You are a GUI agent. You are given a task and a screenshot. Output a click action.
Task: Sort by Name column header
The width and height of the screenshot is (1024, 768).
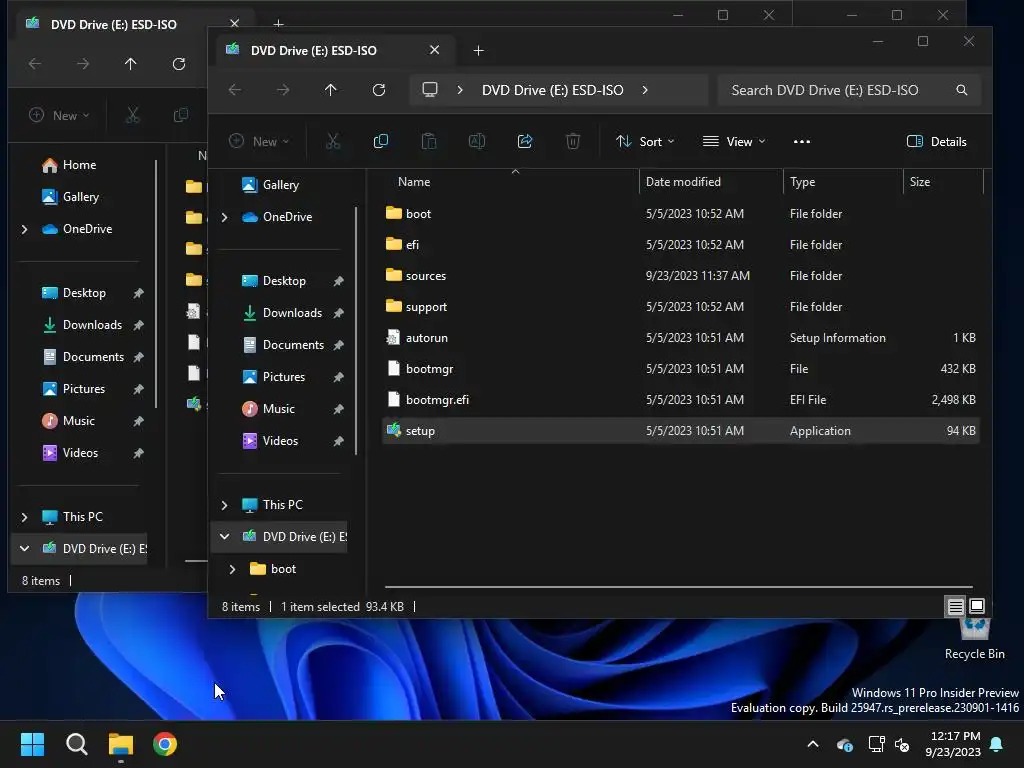click(x=414, y=182)
